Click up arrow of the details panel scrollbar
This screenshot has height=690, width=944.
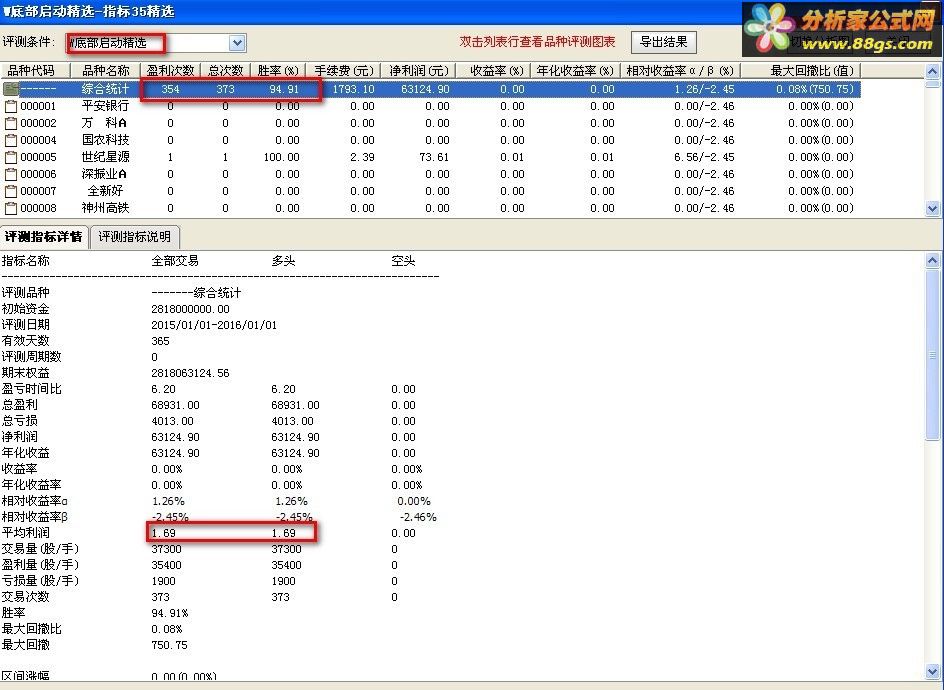933,261
